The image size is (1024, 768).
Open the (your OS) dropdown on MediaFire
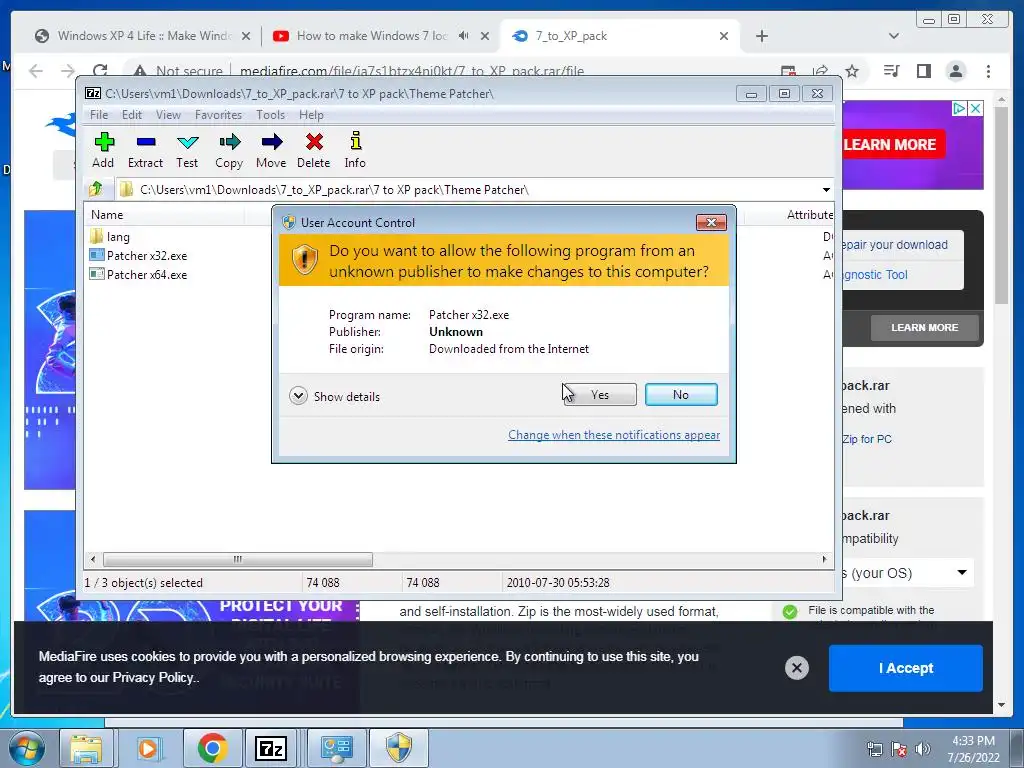[908, 573]
